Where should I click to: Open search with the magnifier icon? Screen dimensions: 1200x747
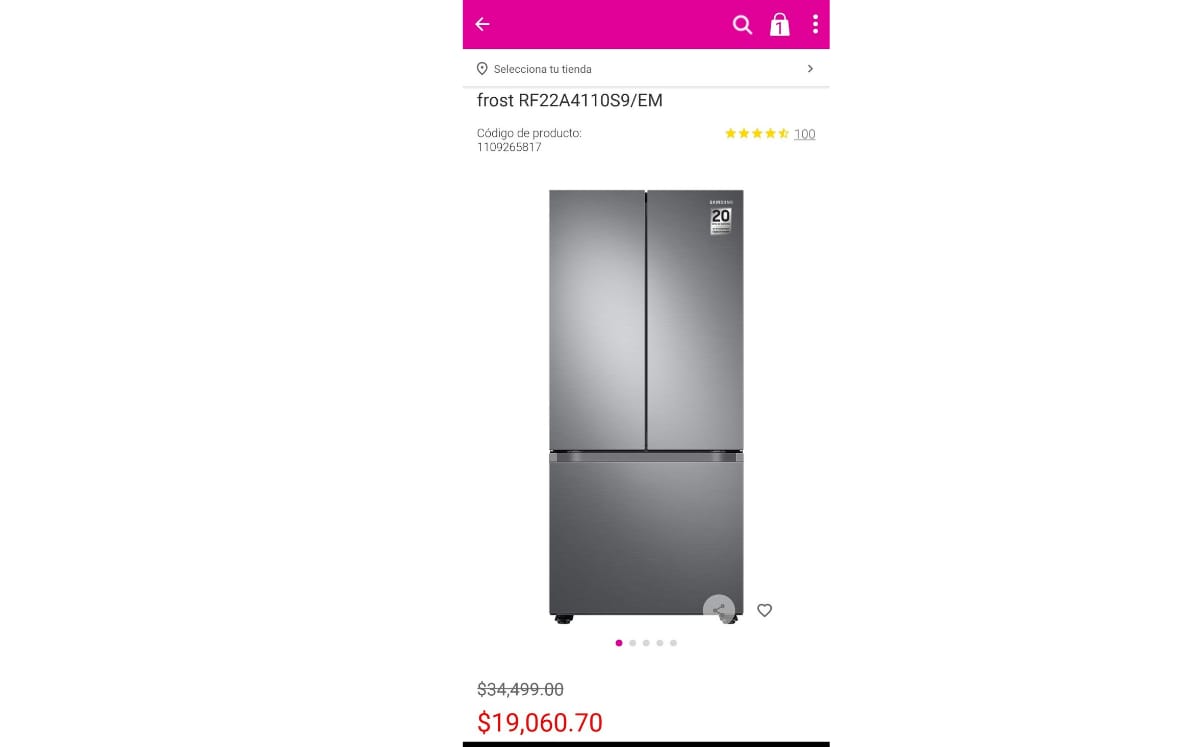tap(742, 24)
